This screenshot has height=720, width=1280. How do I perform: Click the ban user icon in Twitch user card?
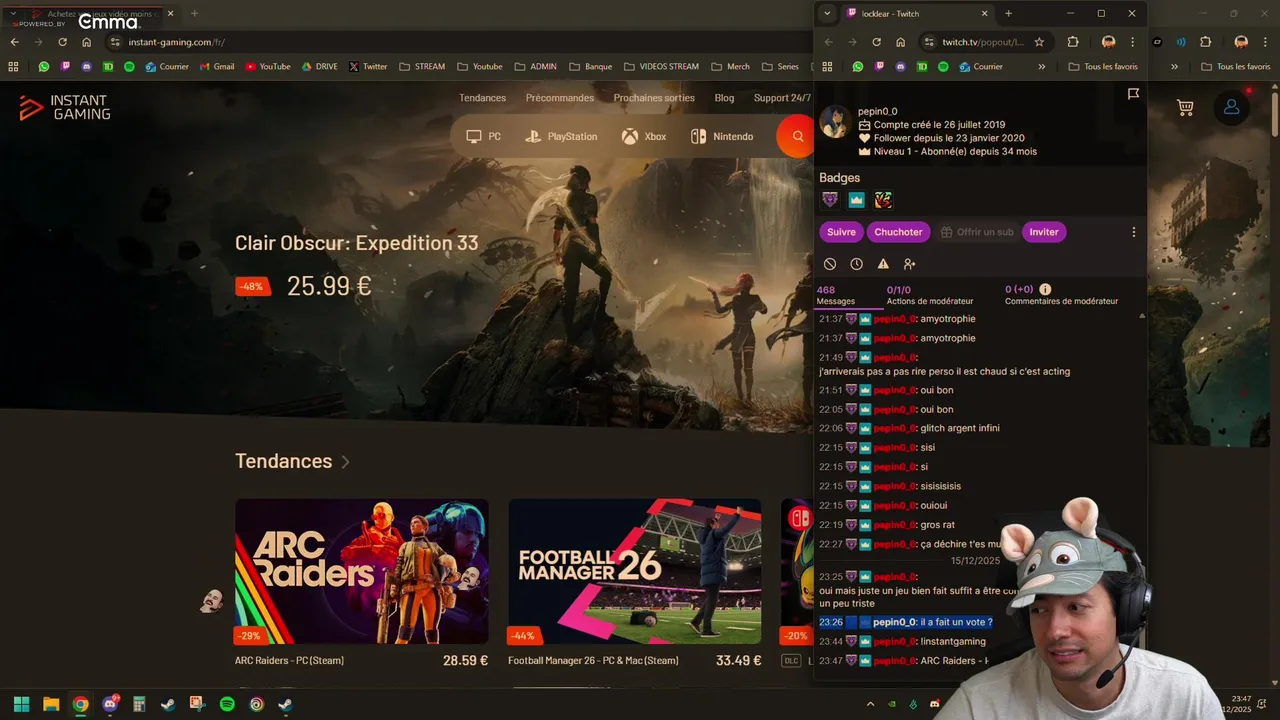click(830, 264)
